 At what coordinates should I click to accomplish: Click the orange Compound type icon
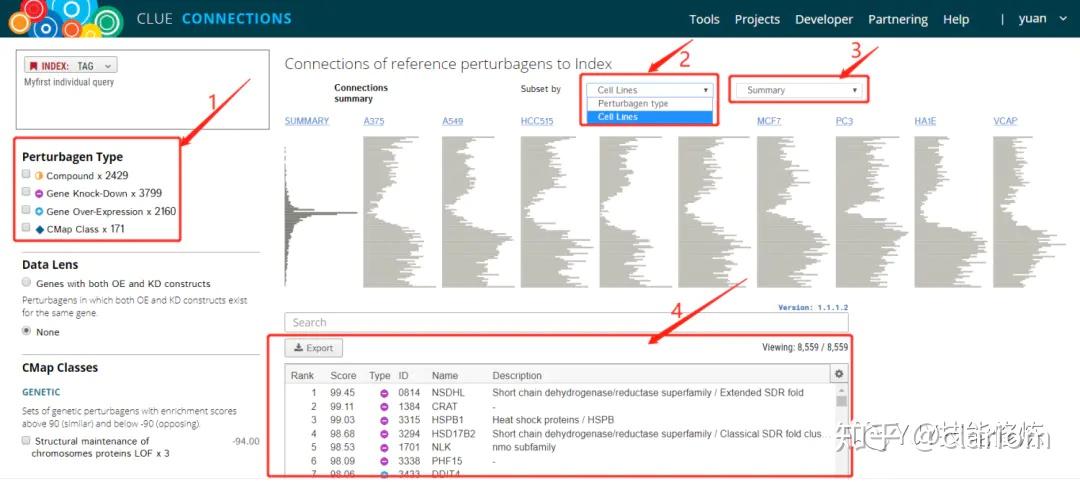click(x=39, y=176)
